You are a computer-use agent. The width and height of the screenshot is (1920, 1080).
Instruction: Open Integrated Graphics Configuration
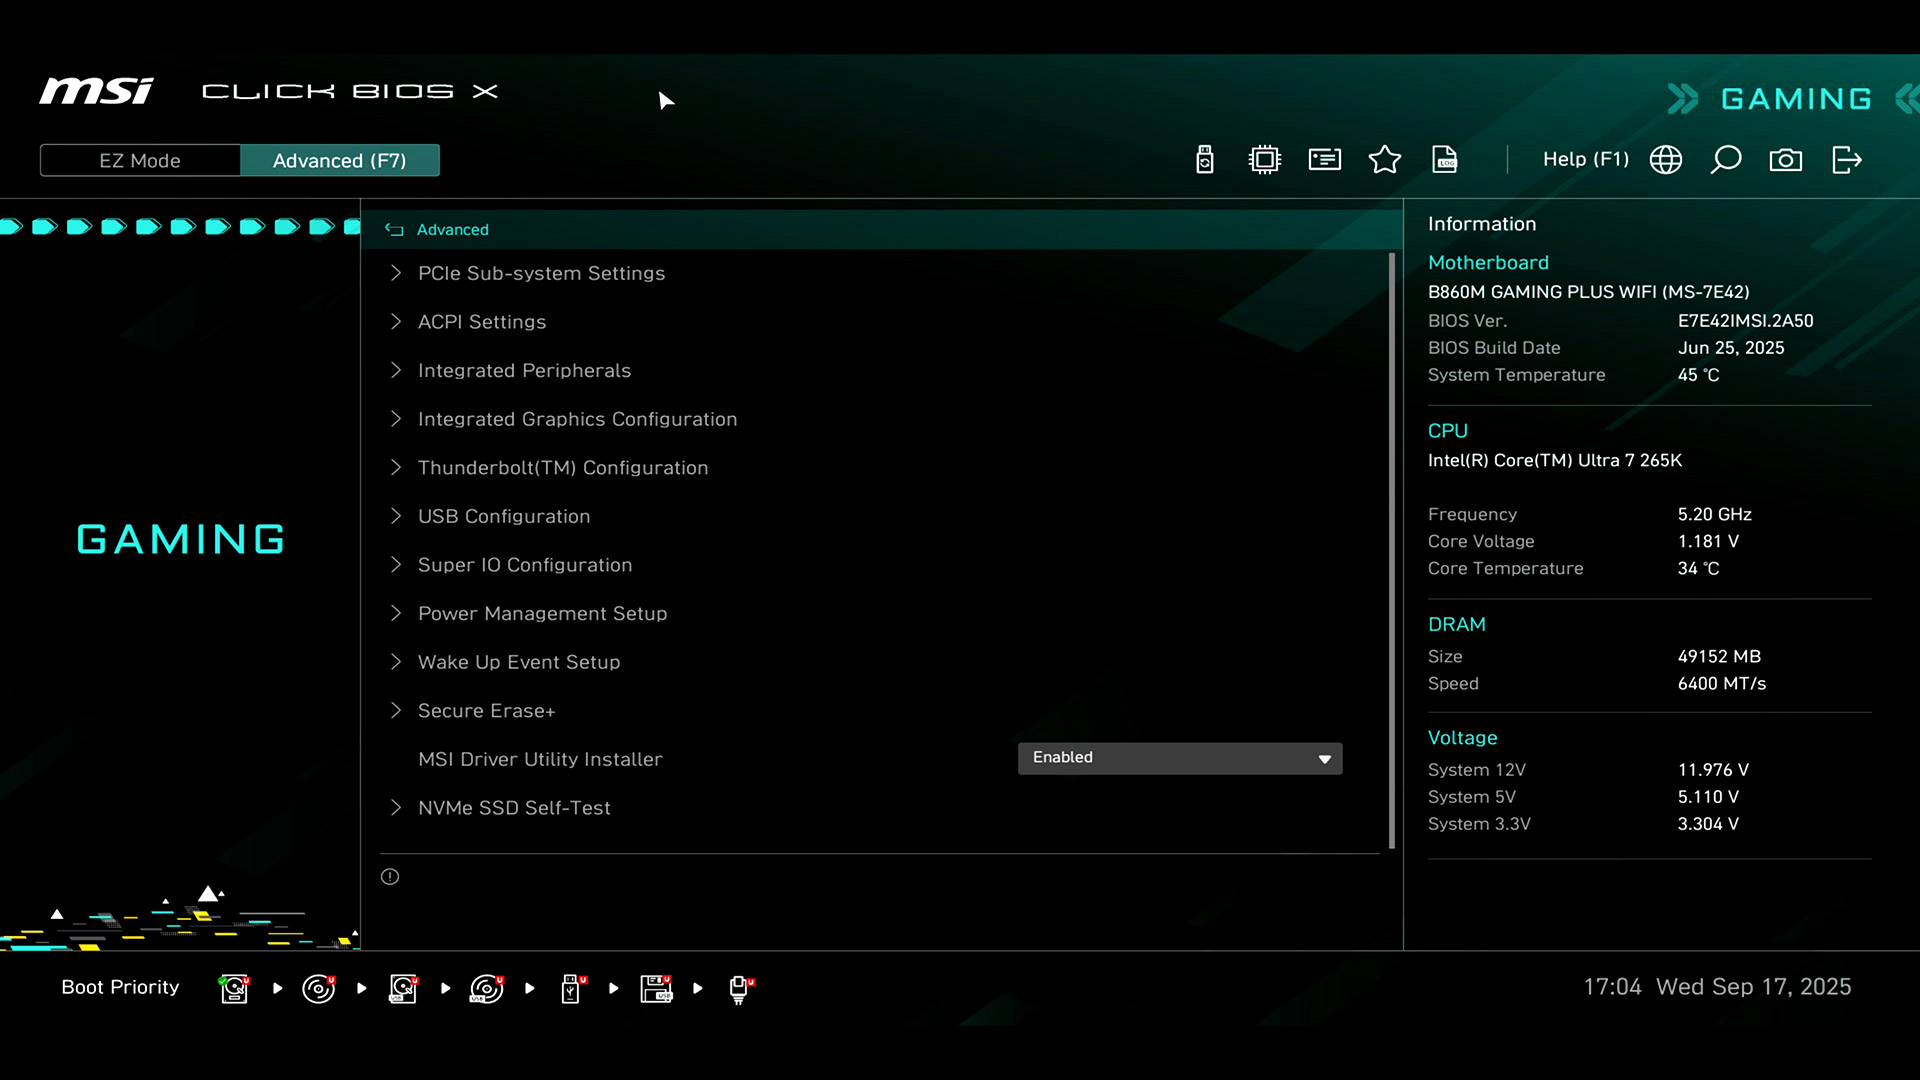[577, 419]
